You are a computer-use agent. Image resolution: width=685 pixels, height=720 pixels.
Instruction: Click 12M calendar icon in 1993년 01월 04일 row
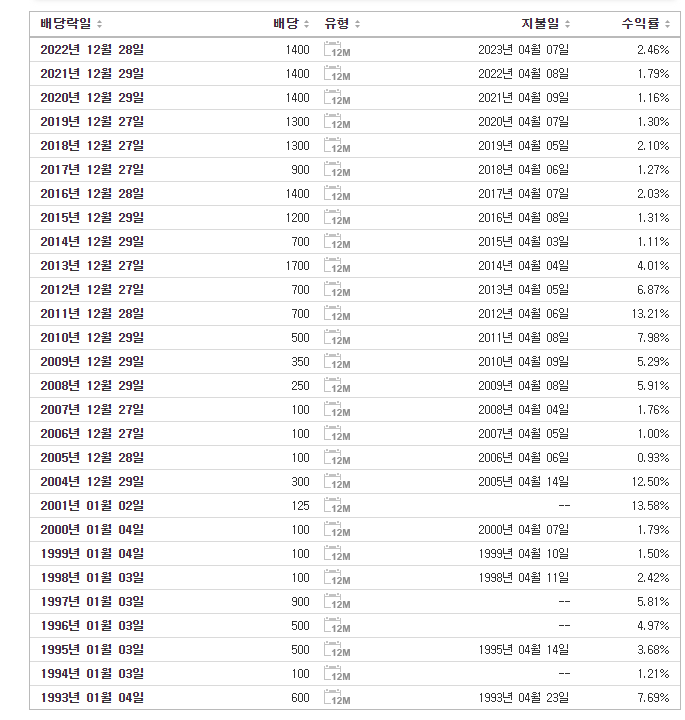337,698
